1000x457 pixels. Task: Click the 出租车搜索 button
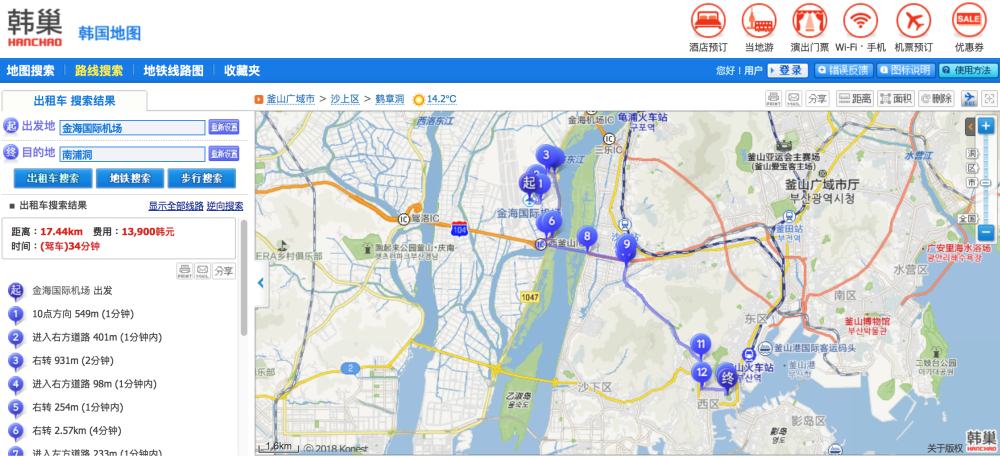(53, 178)
